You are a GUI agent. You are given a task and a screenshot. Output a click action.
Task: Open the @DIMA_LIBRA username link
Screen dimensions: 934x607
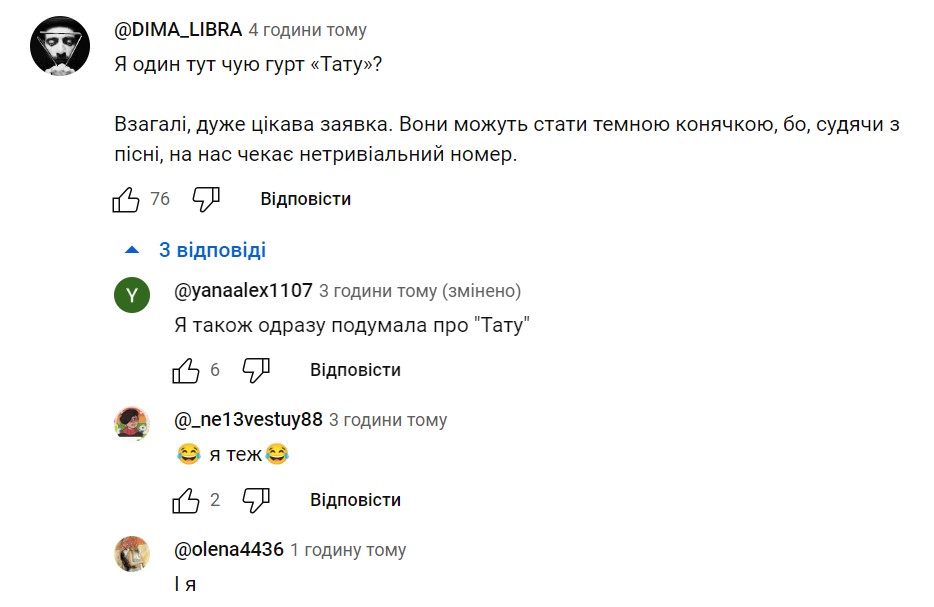178,30
